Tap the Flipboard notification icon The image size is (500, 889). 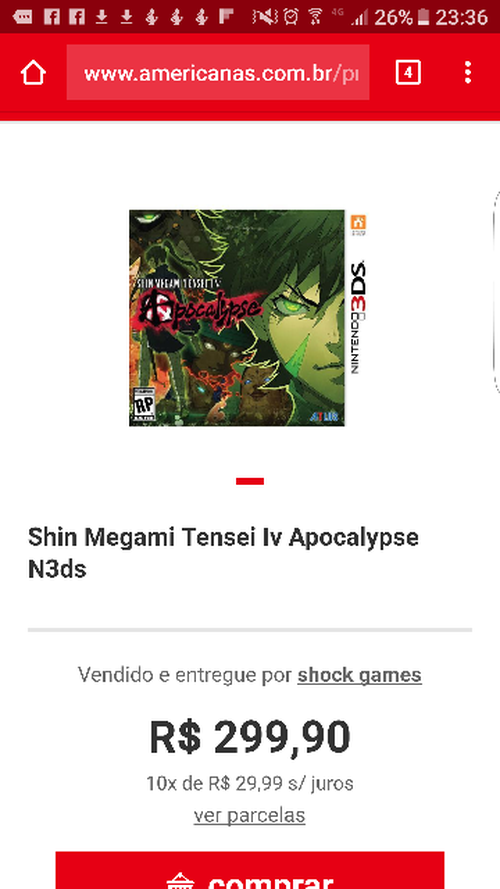227,17
